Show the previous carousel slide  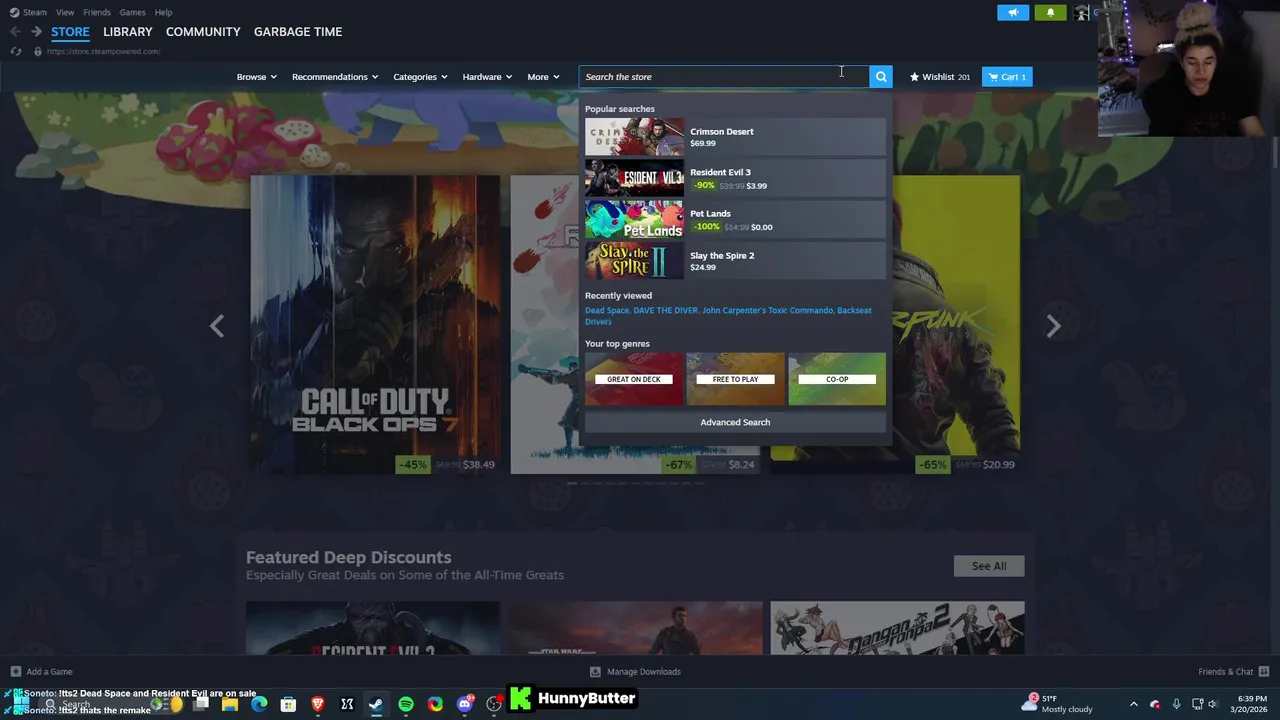[x=217, y=326]
